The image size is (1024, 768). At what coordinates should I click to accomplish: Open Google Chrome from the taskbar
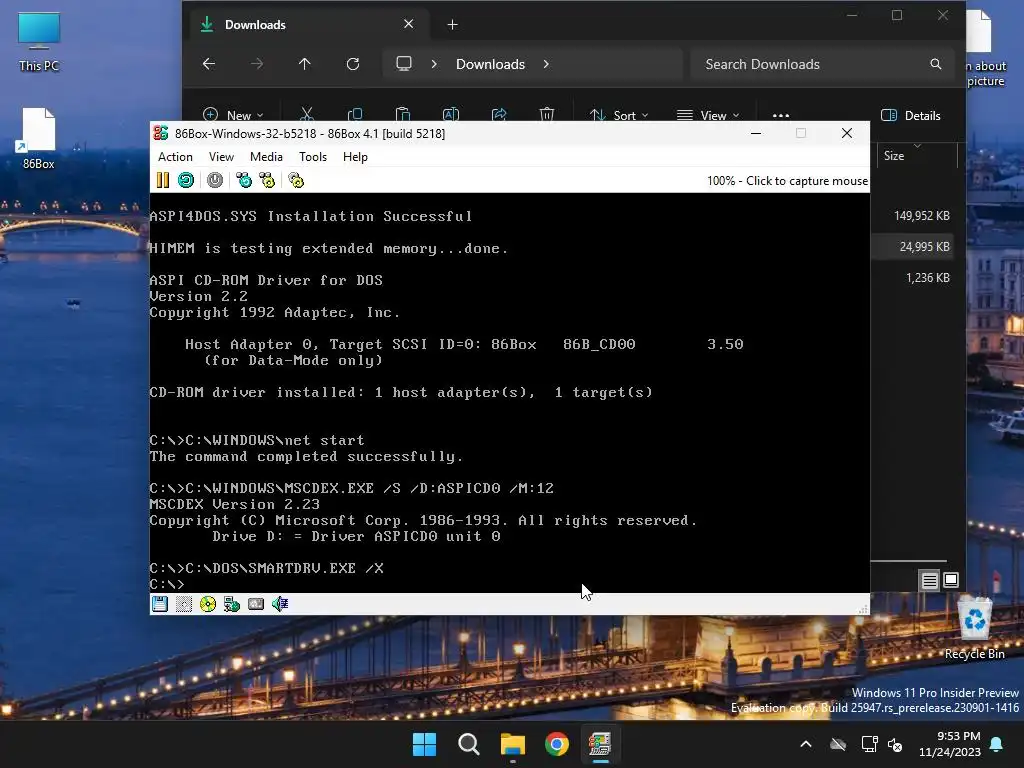(x=556, y=744)
